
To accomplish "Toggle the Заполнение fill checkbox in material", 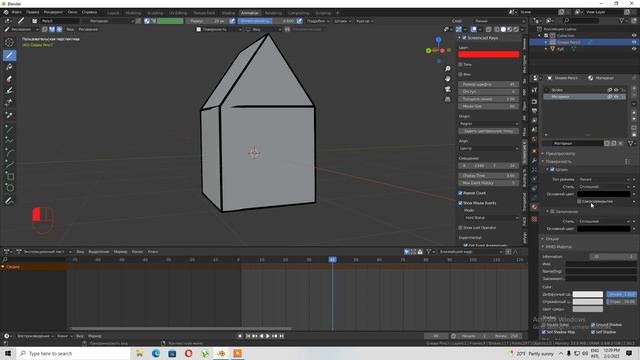I will click(x=552, y=211).
